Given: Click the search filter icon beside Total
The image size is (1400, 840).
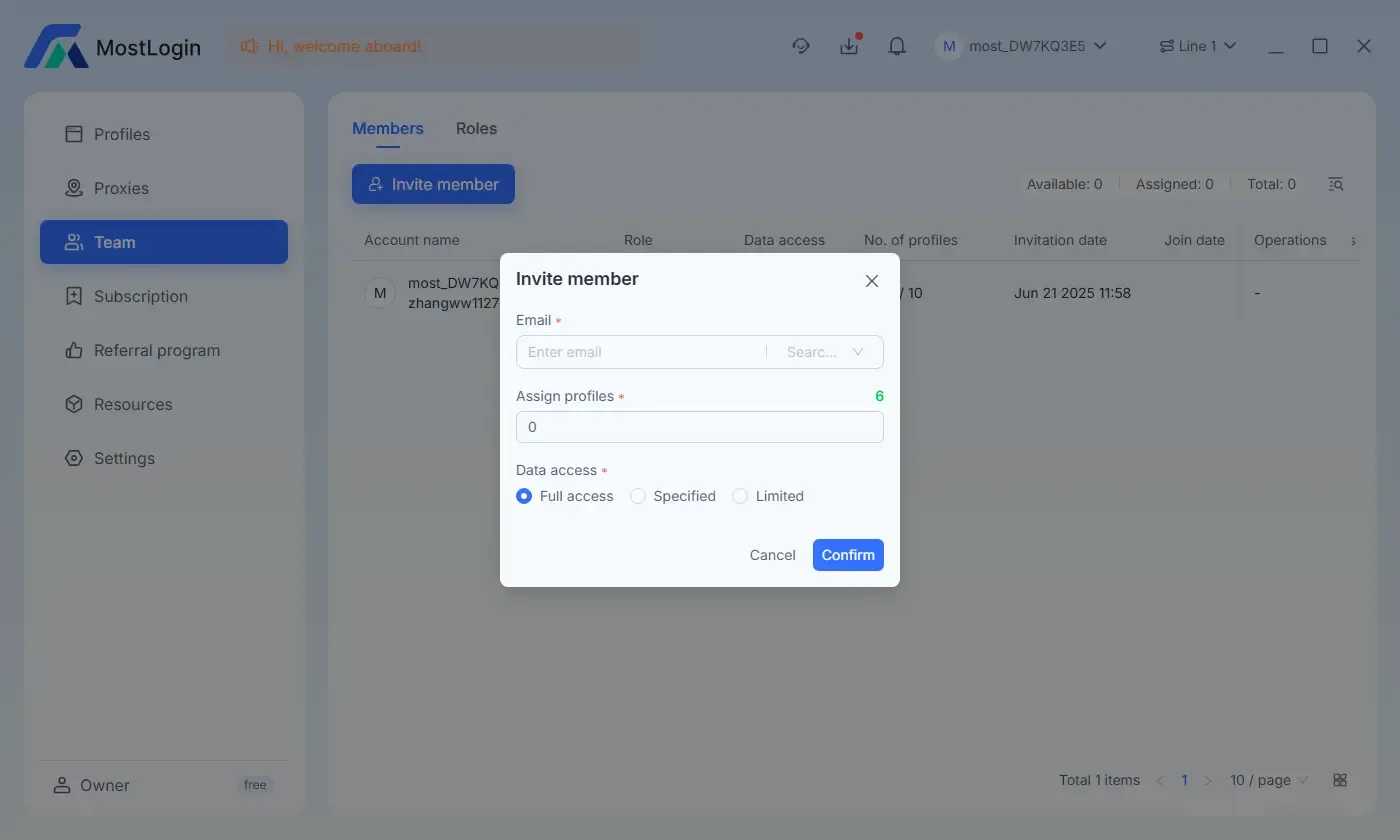Looking at the screenshot, I should [x=1335, y=184].
